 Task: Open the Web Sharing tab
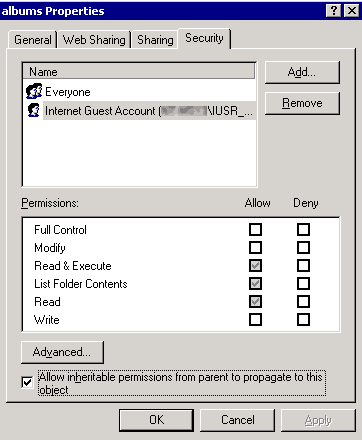(94, 40)
